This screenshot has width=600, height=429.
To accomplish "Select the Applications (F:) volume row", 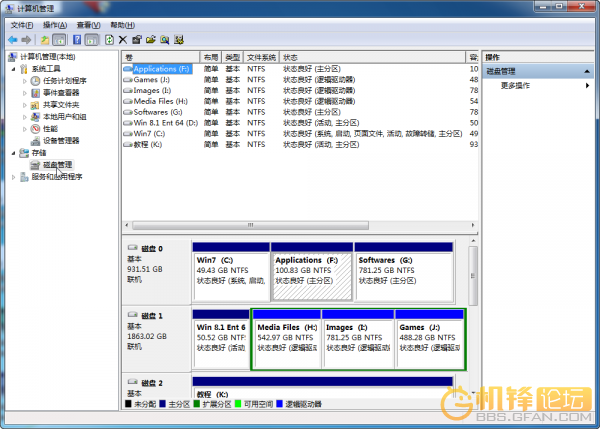I will coord(300,69).
